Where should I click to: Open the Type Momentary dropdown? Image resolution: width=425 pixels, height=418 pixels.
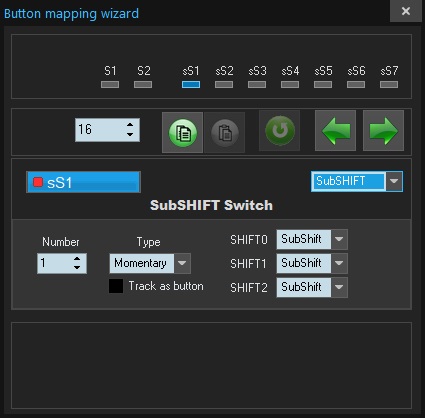coord(182,263)
